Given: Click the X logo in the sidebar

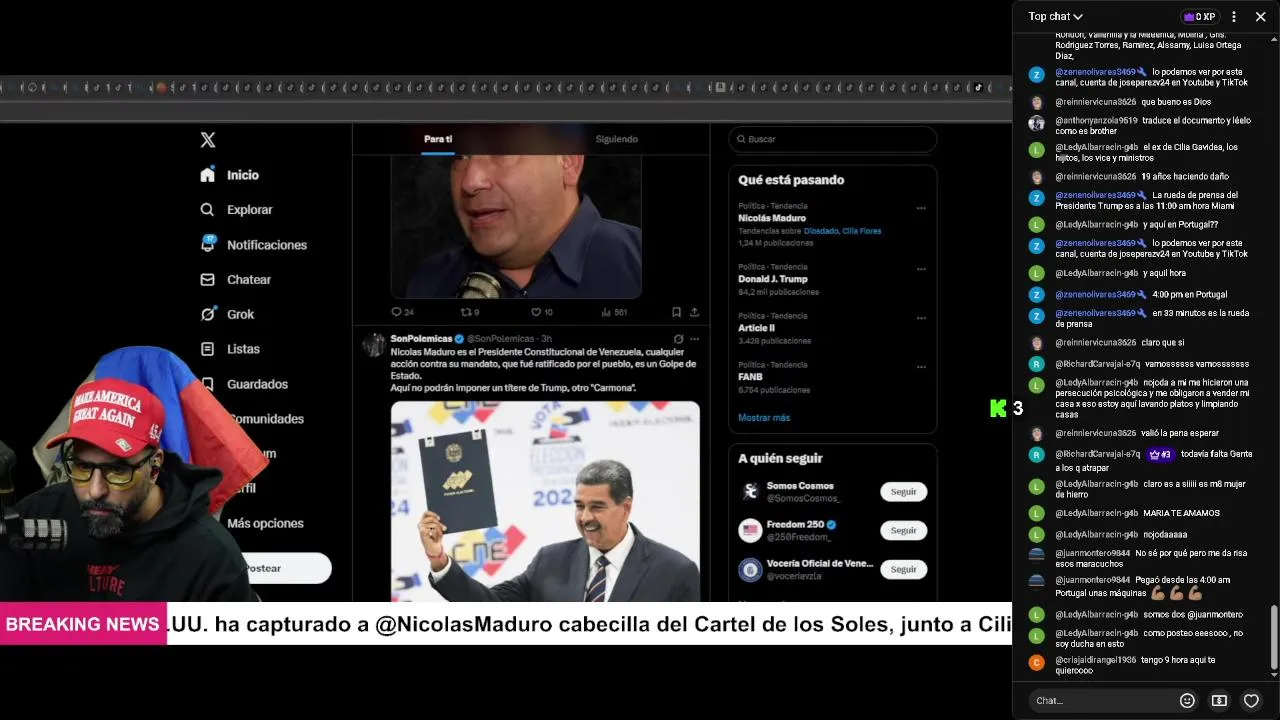Looking at the screenshot, I should coord(208,140).
